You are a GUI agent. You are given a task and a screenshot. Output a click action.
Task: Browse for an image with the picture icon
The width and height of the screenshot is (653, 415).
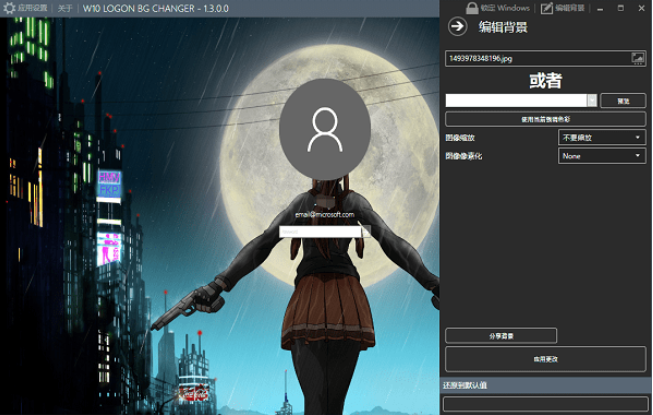[x=638, y=58]
